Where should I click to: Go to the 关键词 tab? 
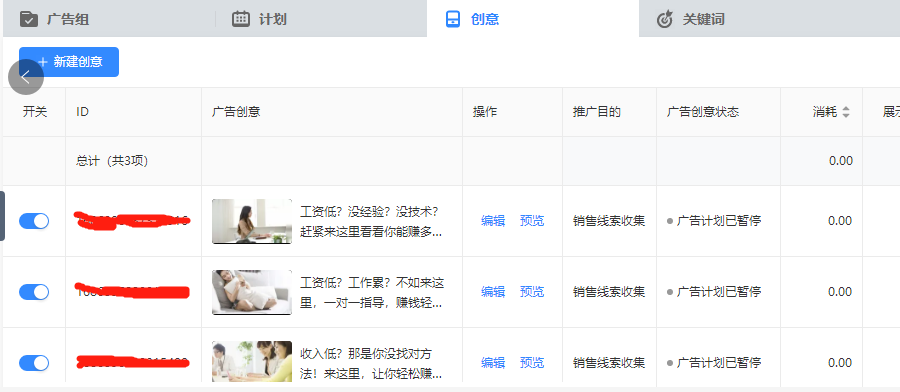[769, 19]
